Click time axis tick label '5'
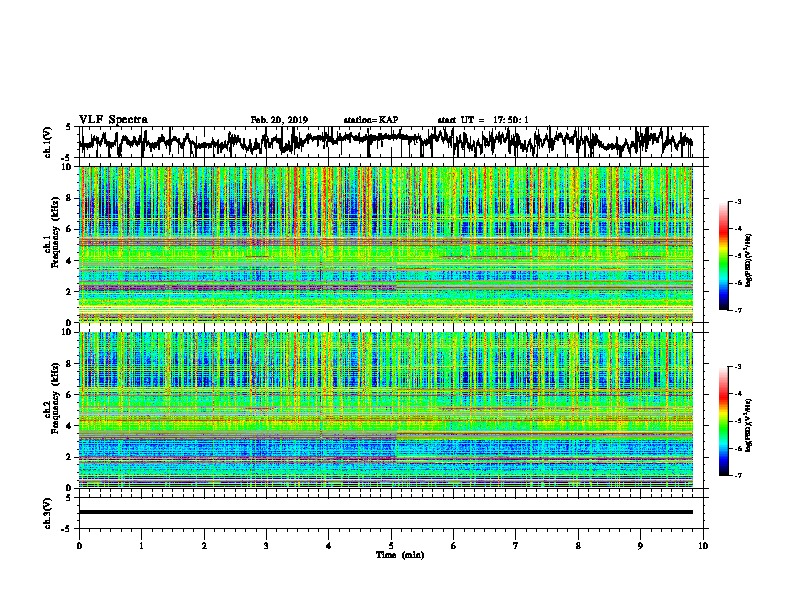Viewport: 792px width, 612px height. tap(391, 546)
